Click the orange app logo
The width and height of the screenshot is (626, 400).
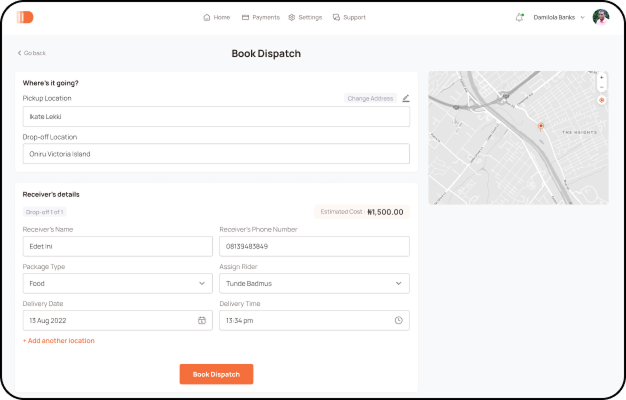[x=25, y=17]
